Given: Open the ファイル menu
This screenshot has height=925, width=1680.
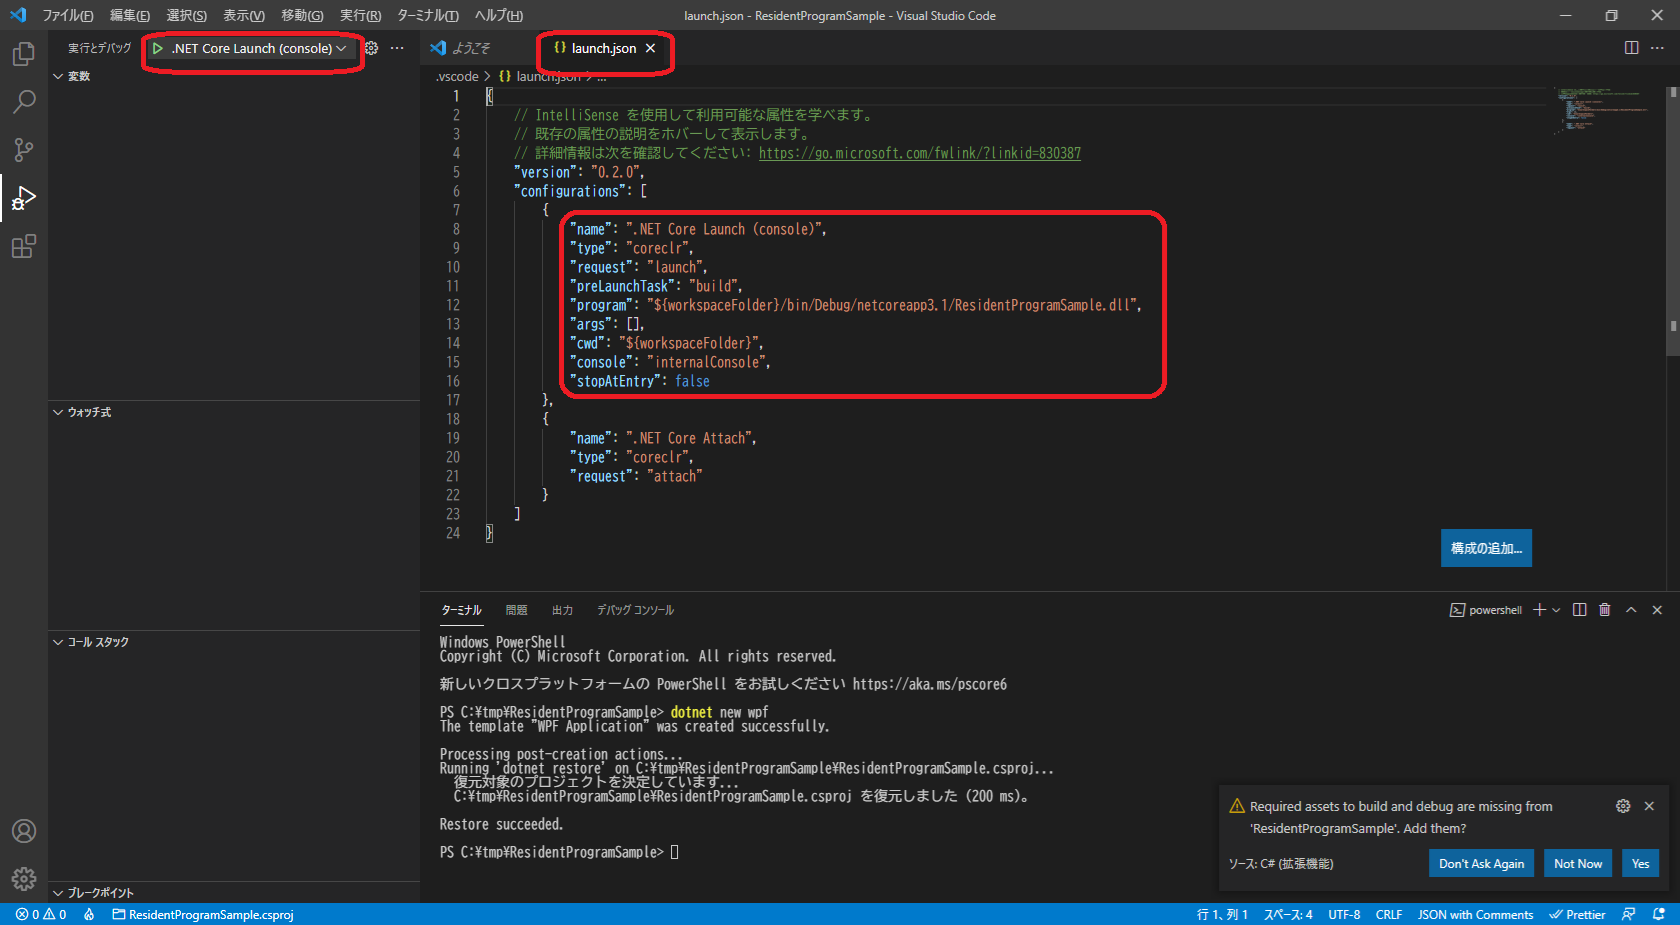Looking at the screenshot, I should (68, 15).
